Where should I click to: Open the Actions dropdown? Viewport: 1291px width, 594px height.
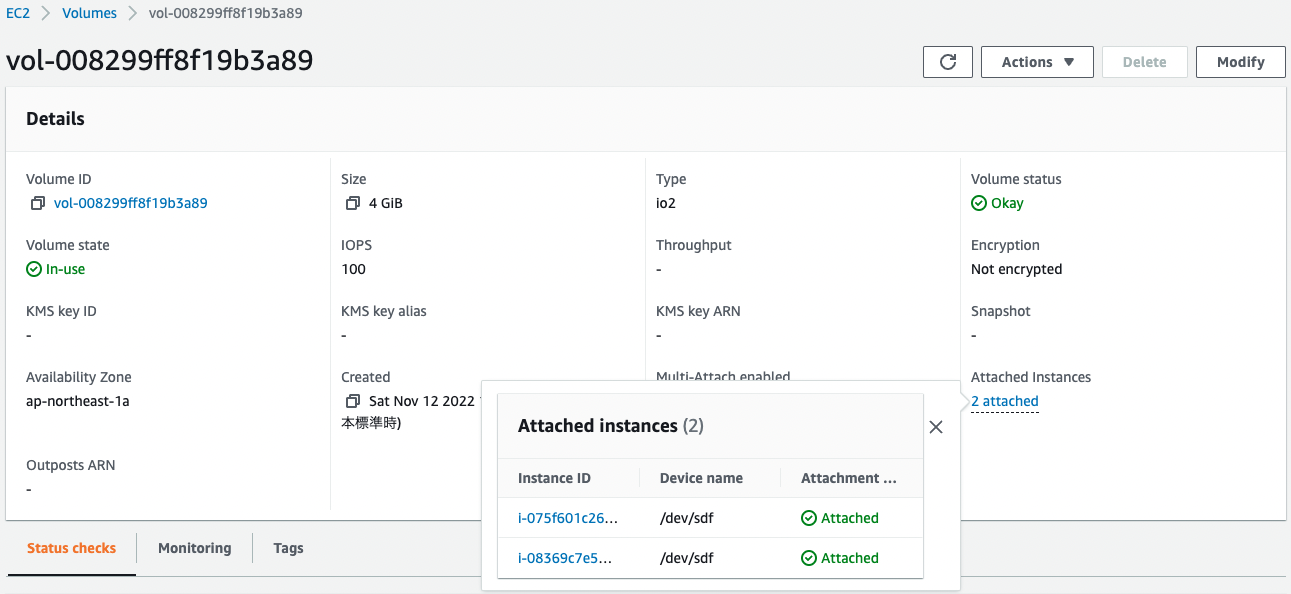click(x=1037, y=61)
